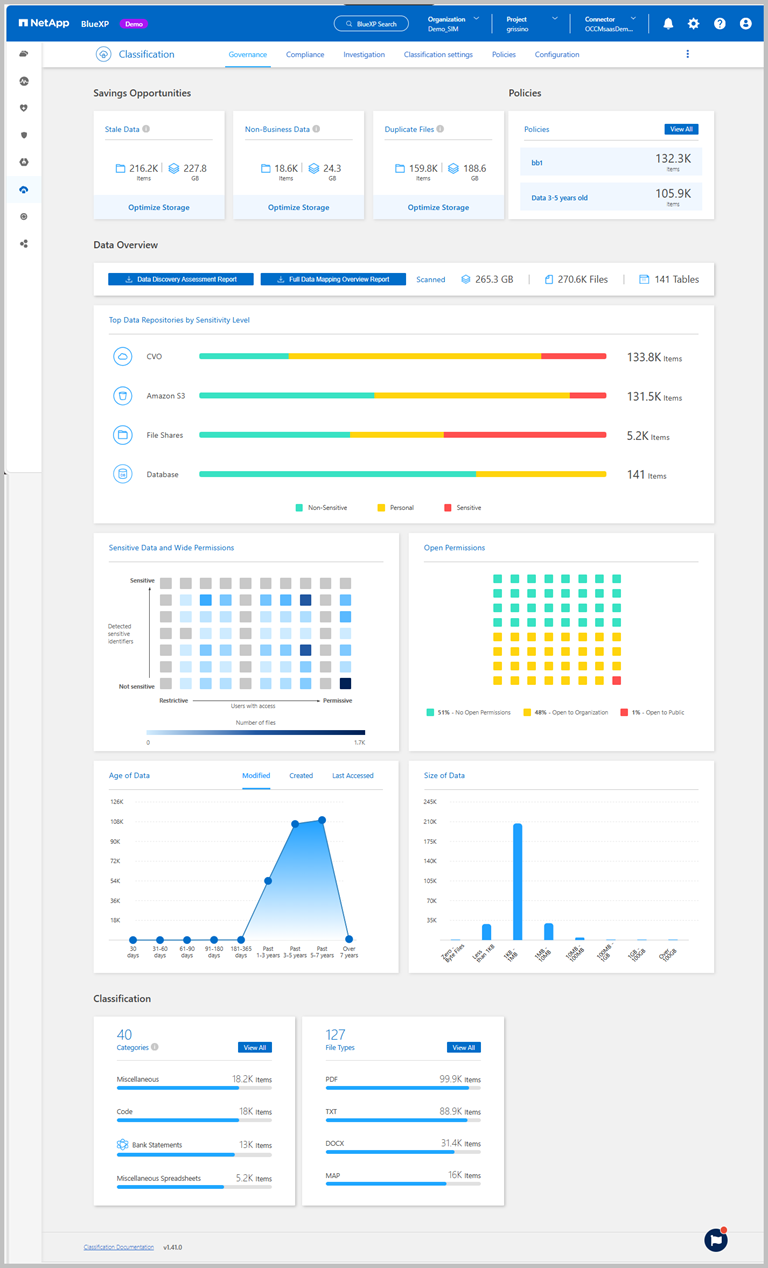Click the Categories info icon

[155, 1048]
